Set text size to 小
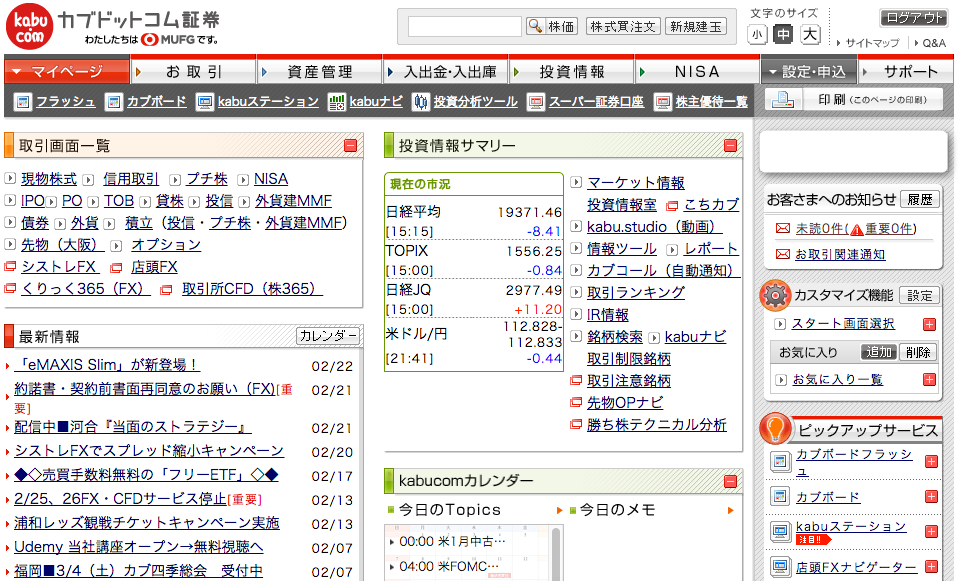 tap(757, 34)
